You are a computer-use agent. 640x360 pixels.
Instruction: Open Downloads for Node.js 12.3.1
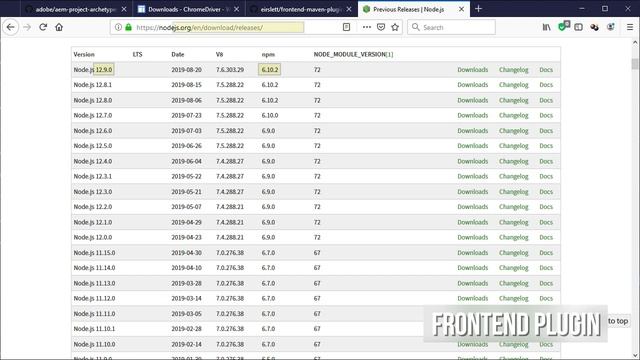[472, 176]
